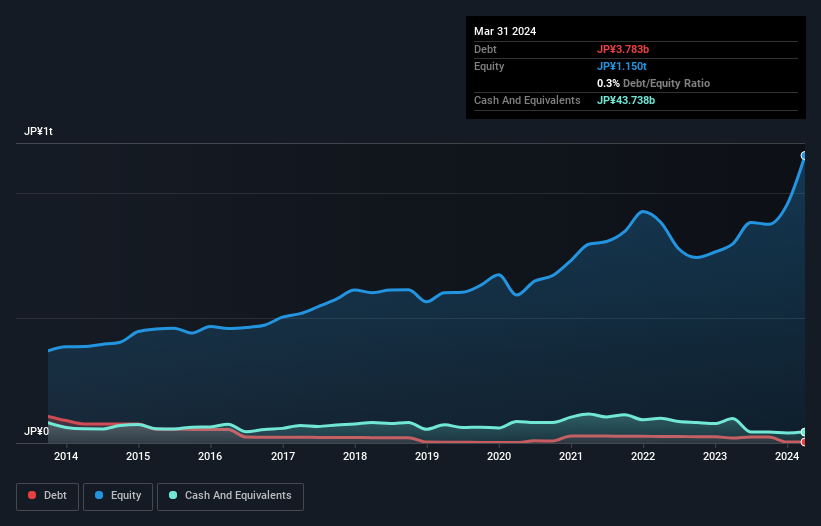Click the 2019 x-axis label

427,456
